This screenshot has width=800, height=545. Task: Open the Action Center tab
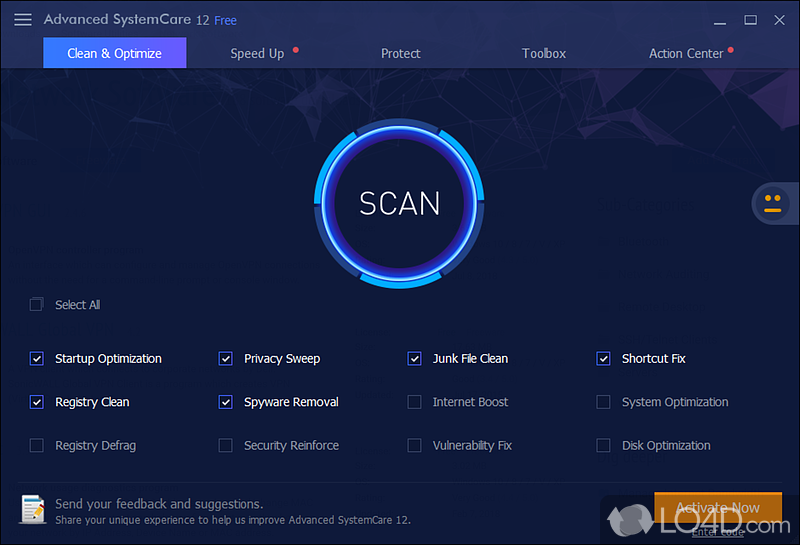coord(686,53)
